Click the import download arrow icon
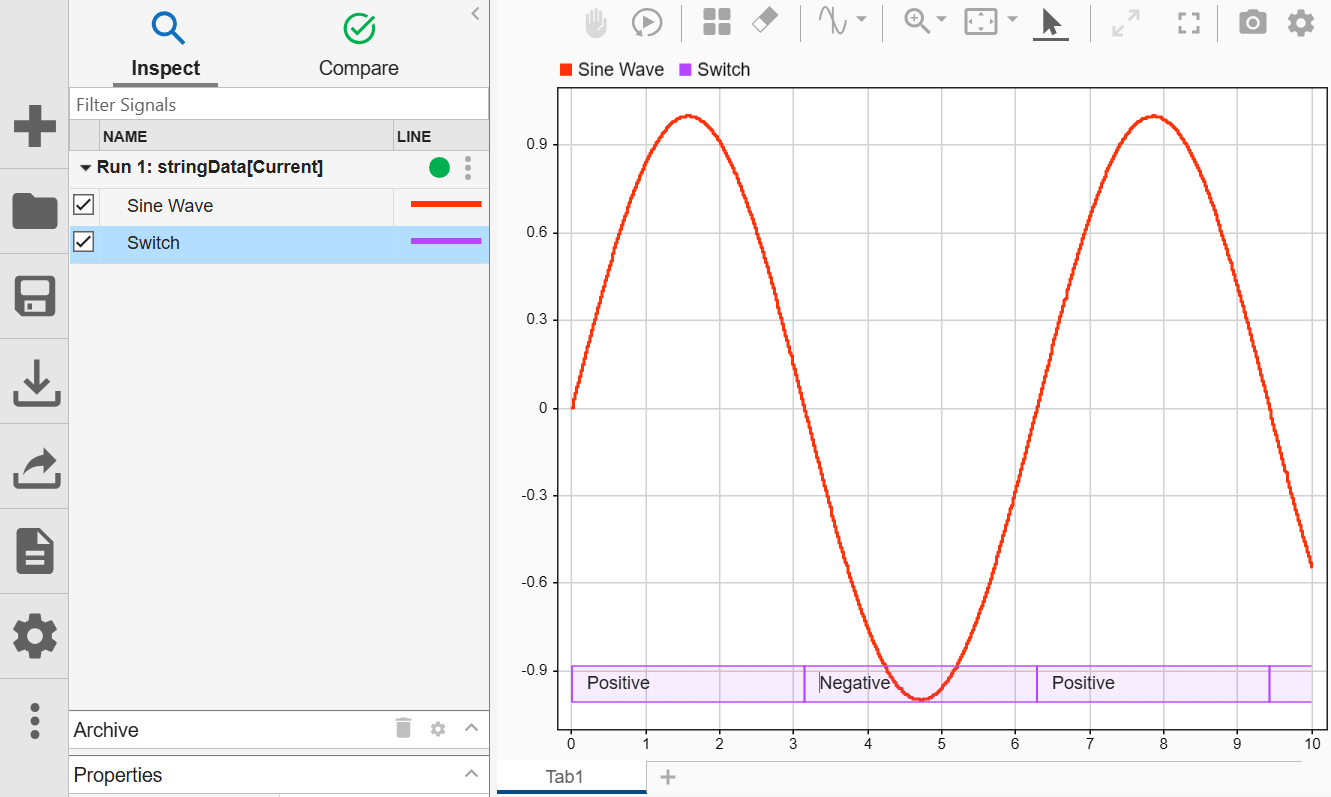 [x=36, y=383]
